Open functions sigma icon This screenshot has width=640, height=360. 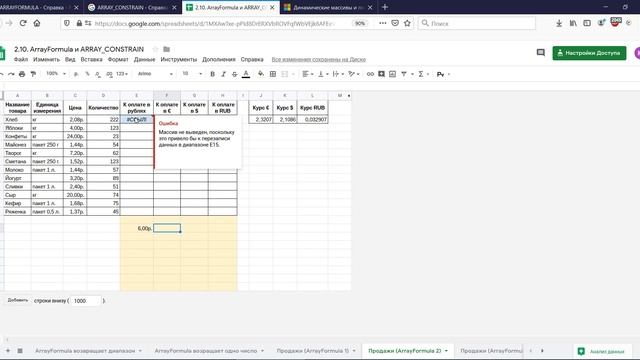pyautogui.click(x=420, y=74)
